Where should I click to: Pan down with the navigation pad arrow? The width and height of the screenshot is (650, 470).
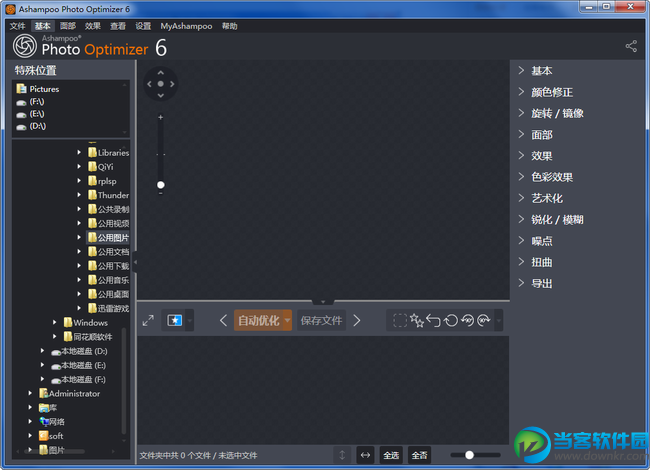pos(161,95)
